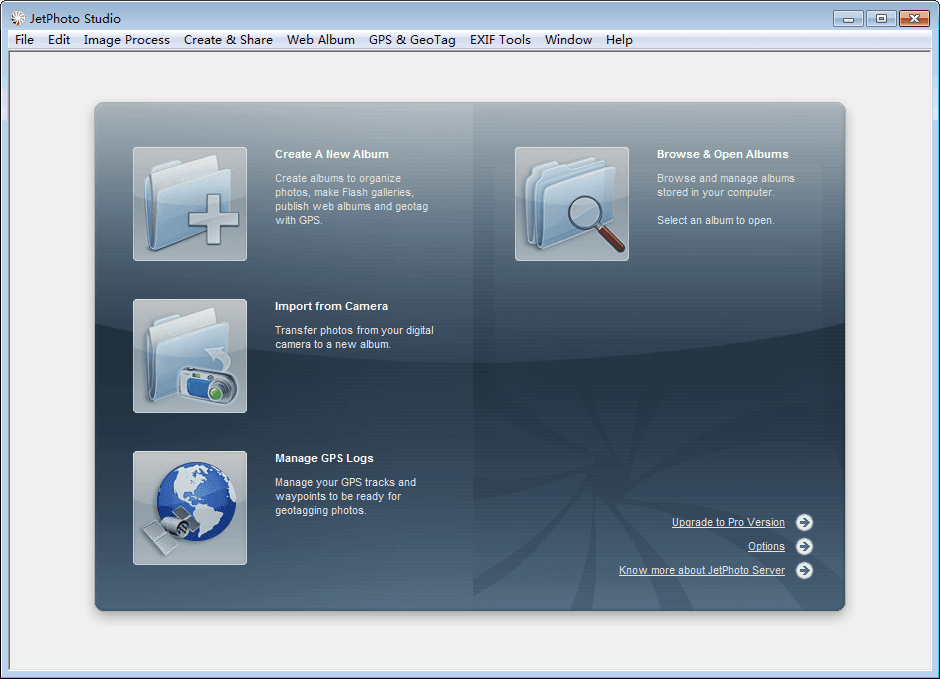Open the Edit menu
Image resolution: width=940 pixels, height=679 pixels.
pyautogui.click(x=59, y=40)
